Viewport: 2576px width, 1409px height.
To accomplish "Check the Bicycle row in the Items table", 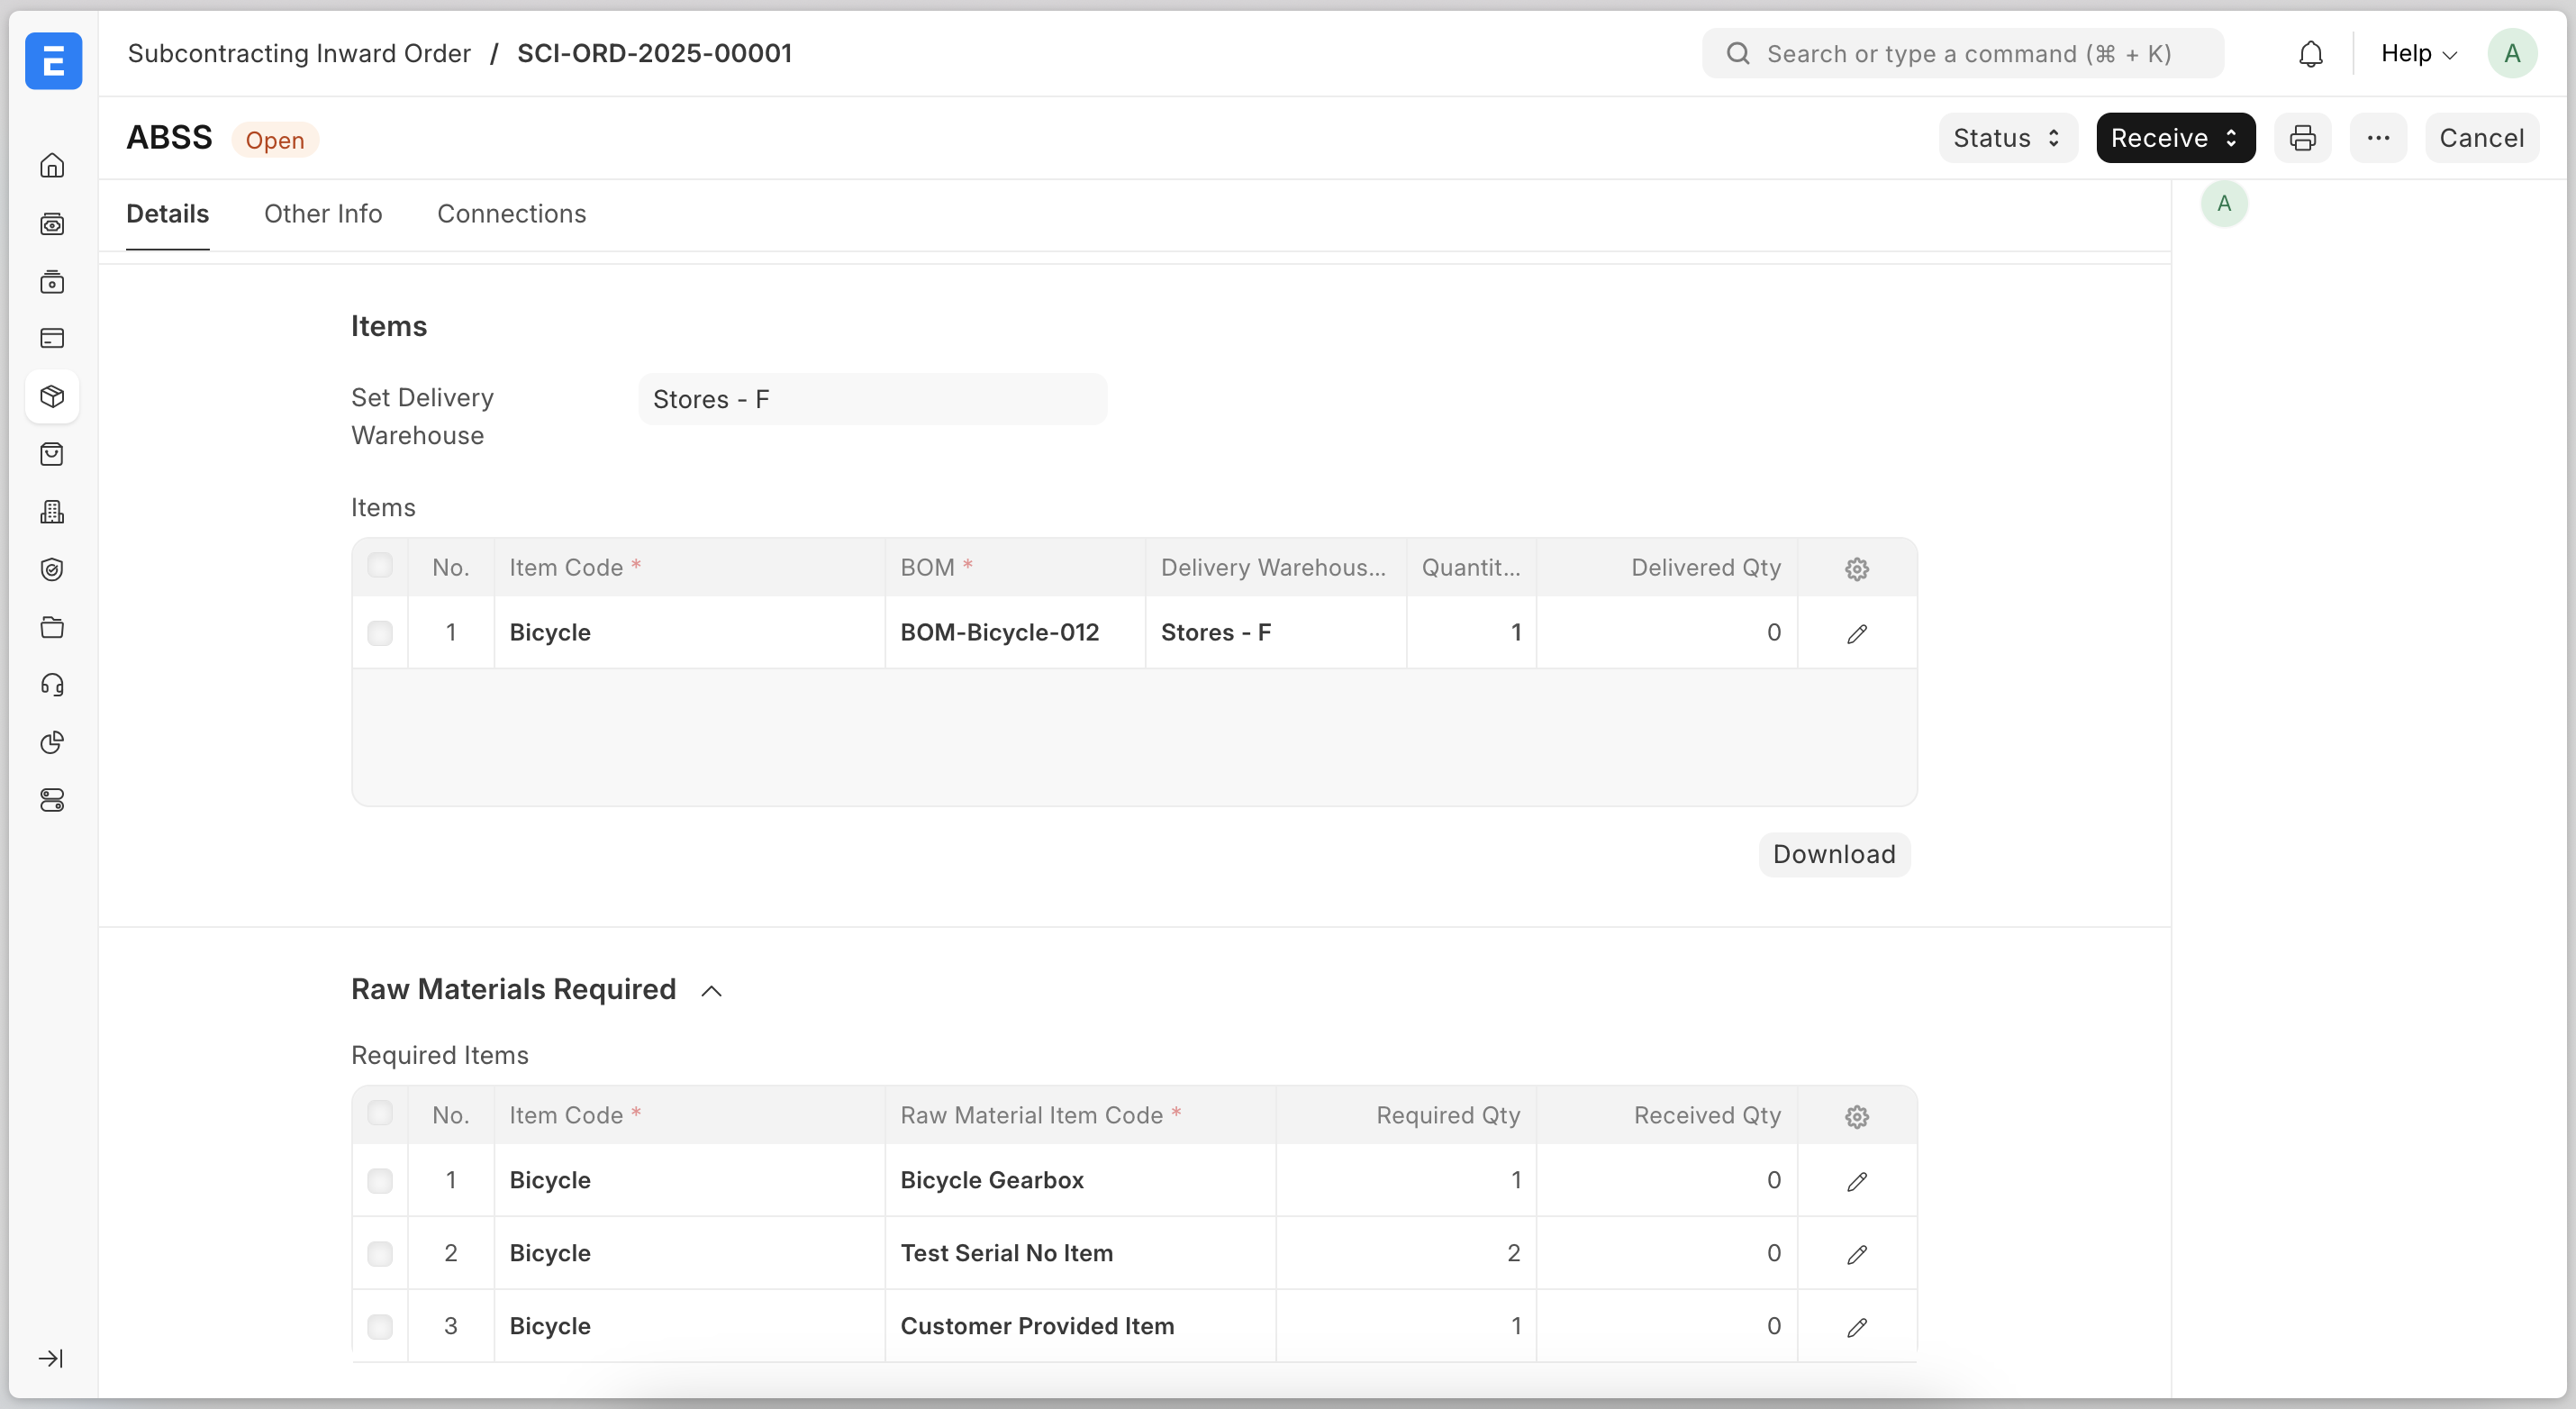I will click(380, 633).
